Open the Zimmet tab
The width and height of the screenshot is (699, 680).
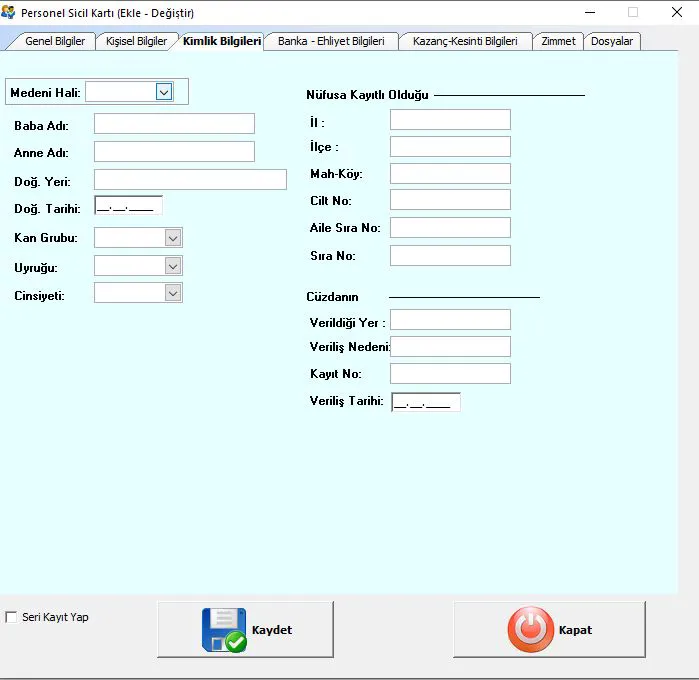tap(558, 41)
